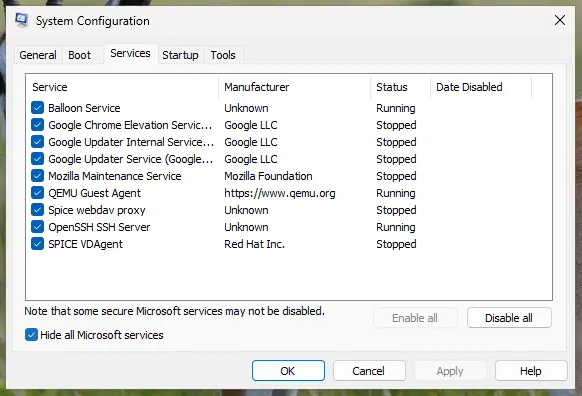The height and width of the screenshot is (396, 582).
Task: Select the Google Chrome Elevation Servic... name
Action: pos(130,125)
